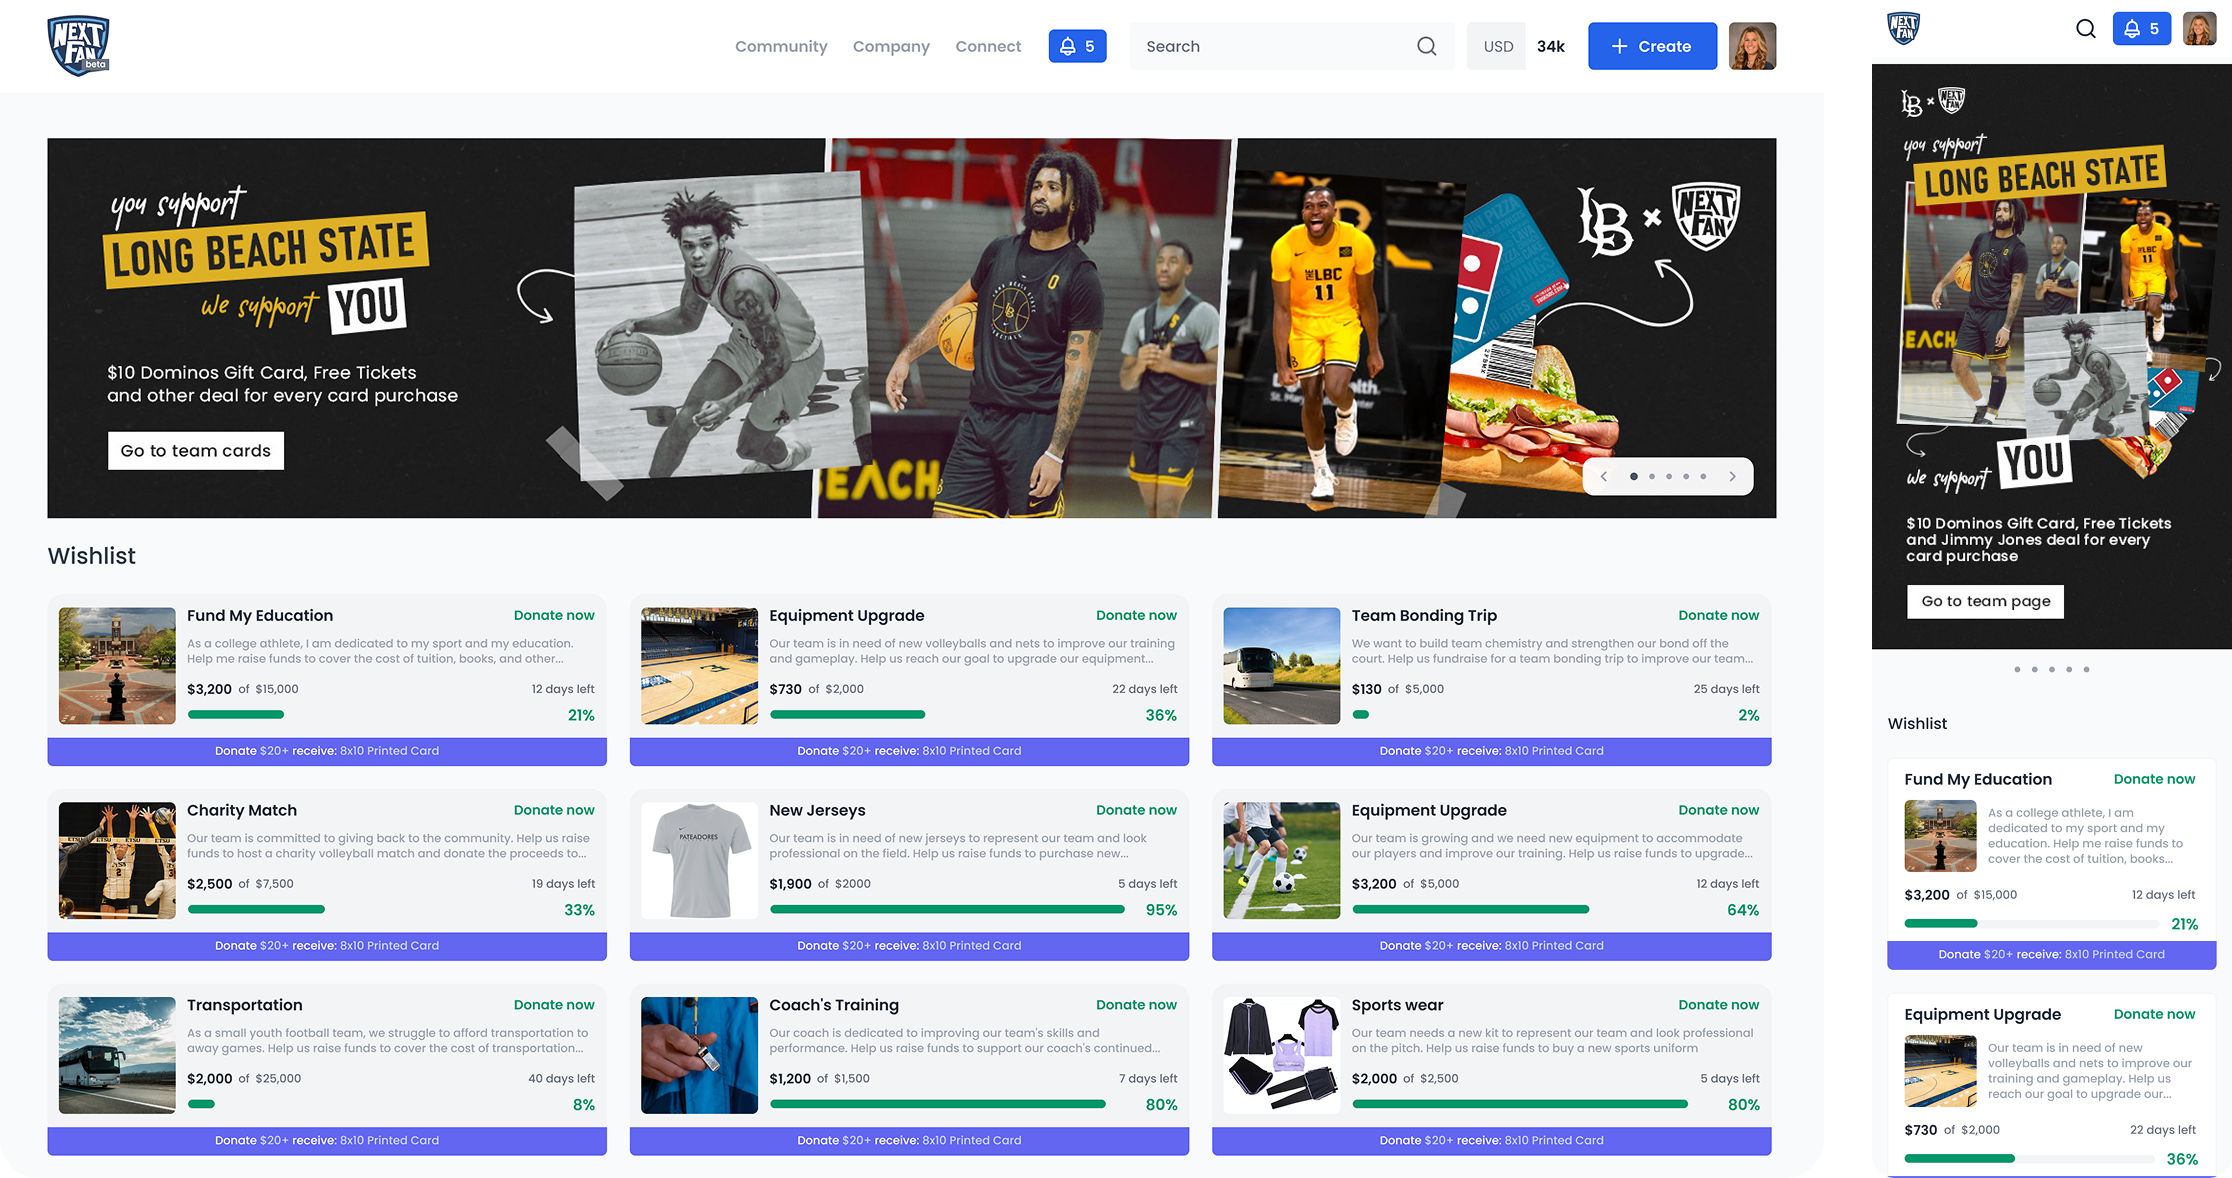The width and height of the screenshot is (2232, 1178).
Task: Open the Community menu
Action: point(781,46)
